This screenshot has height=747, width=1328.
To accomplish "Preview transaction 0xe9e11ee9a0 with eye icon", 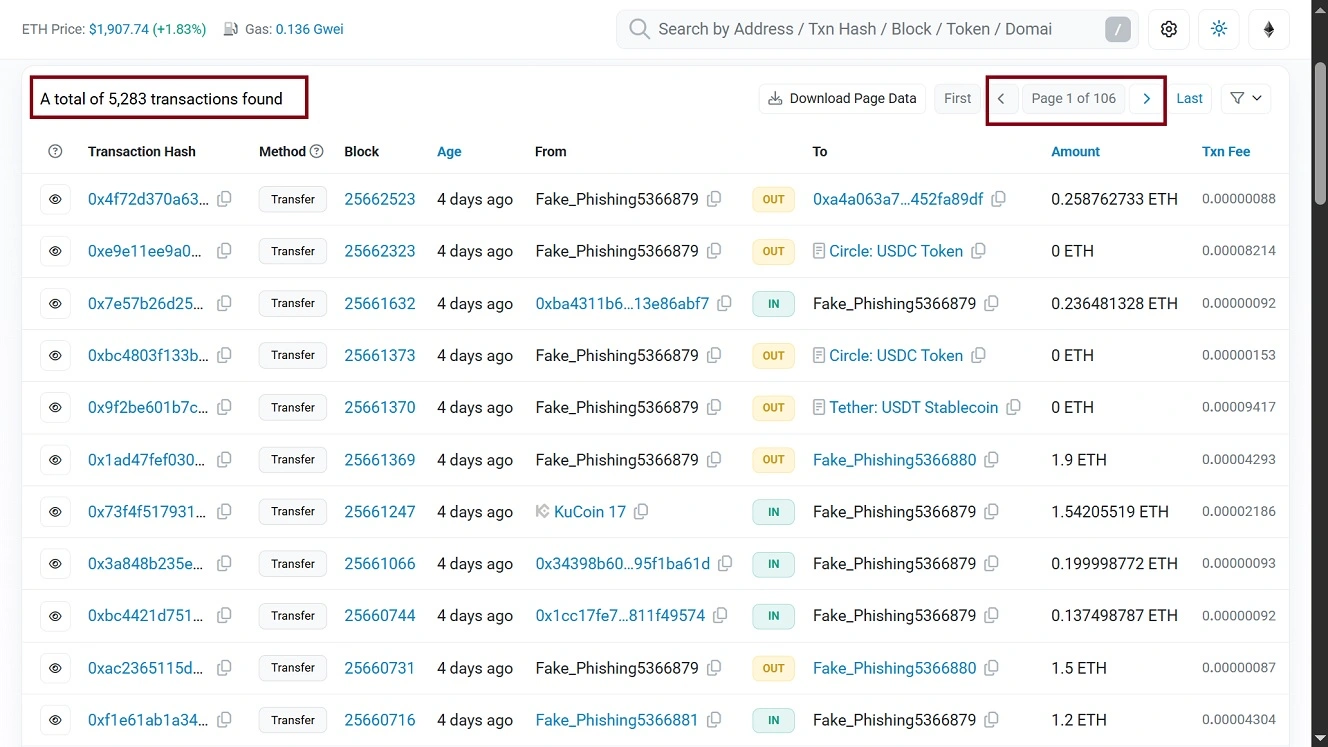I will (55, 251).
